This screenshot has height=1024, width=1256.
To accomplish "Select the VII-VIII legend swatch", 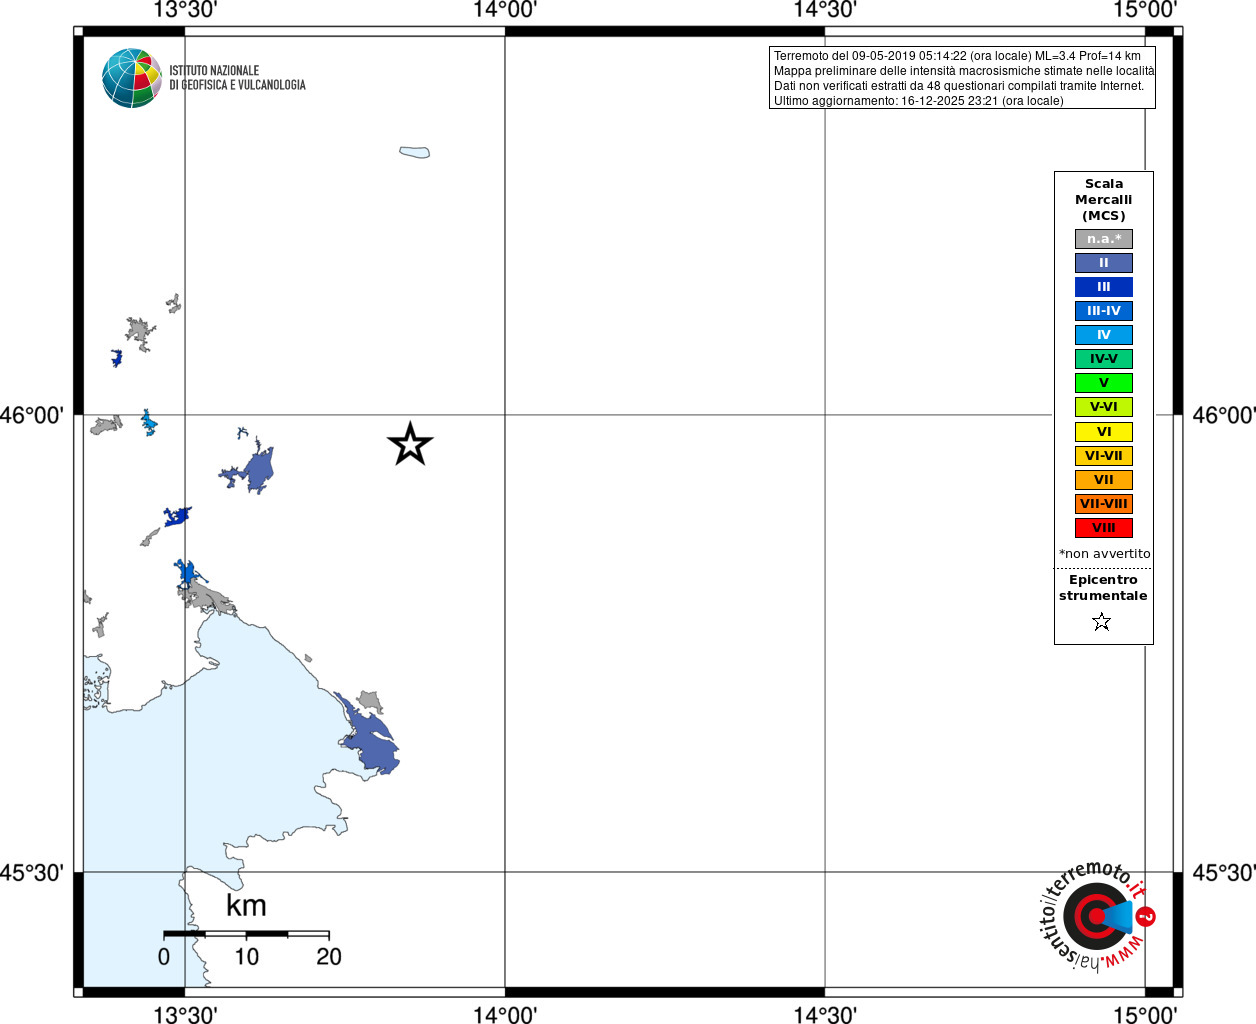I will 1104,504.
